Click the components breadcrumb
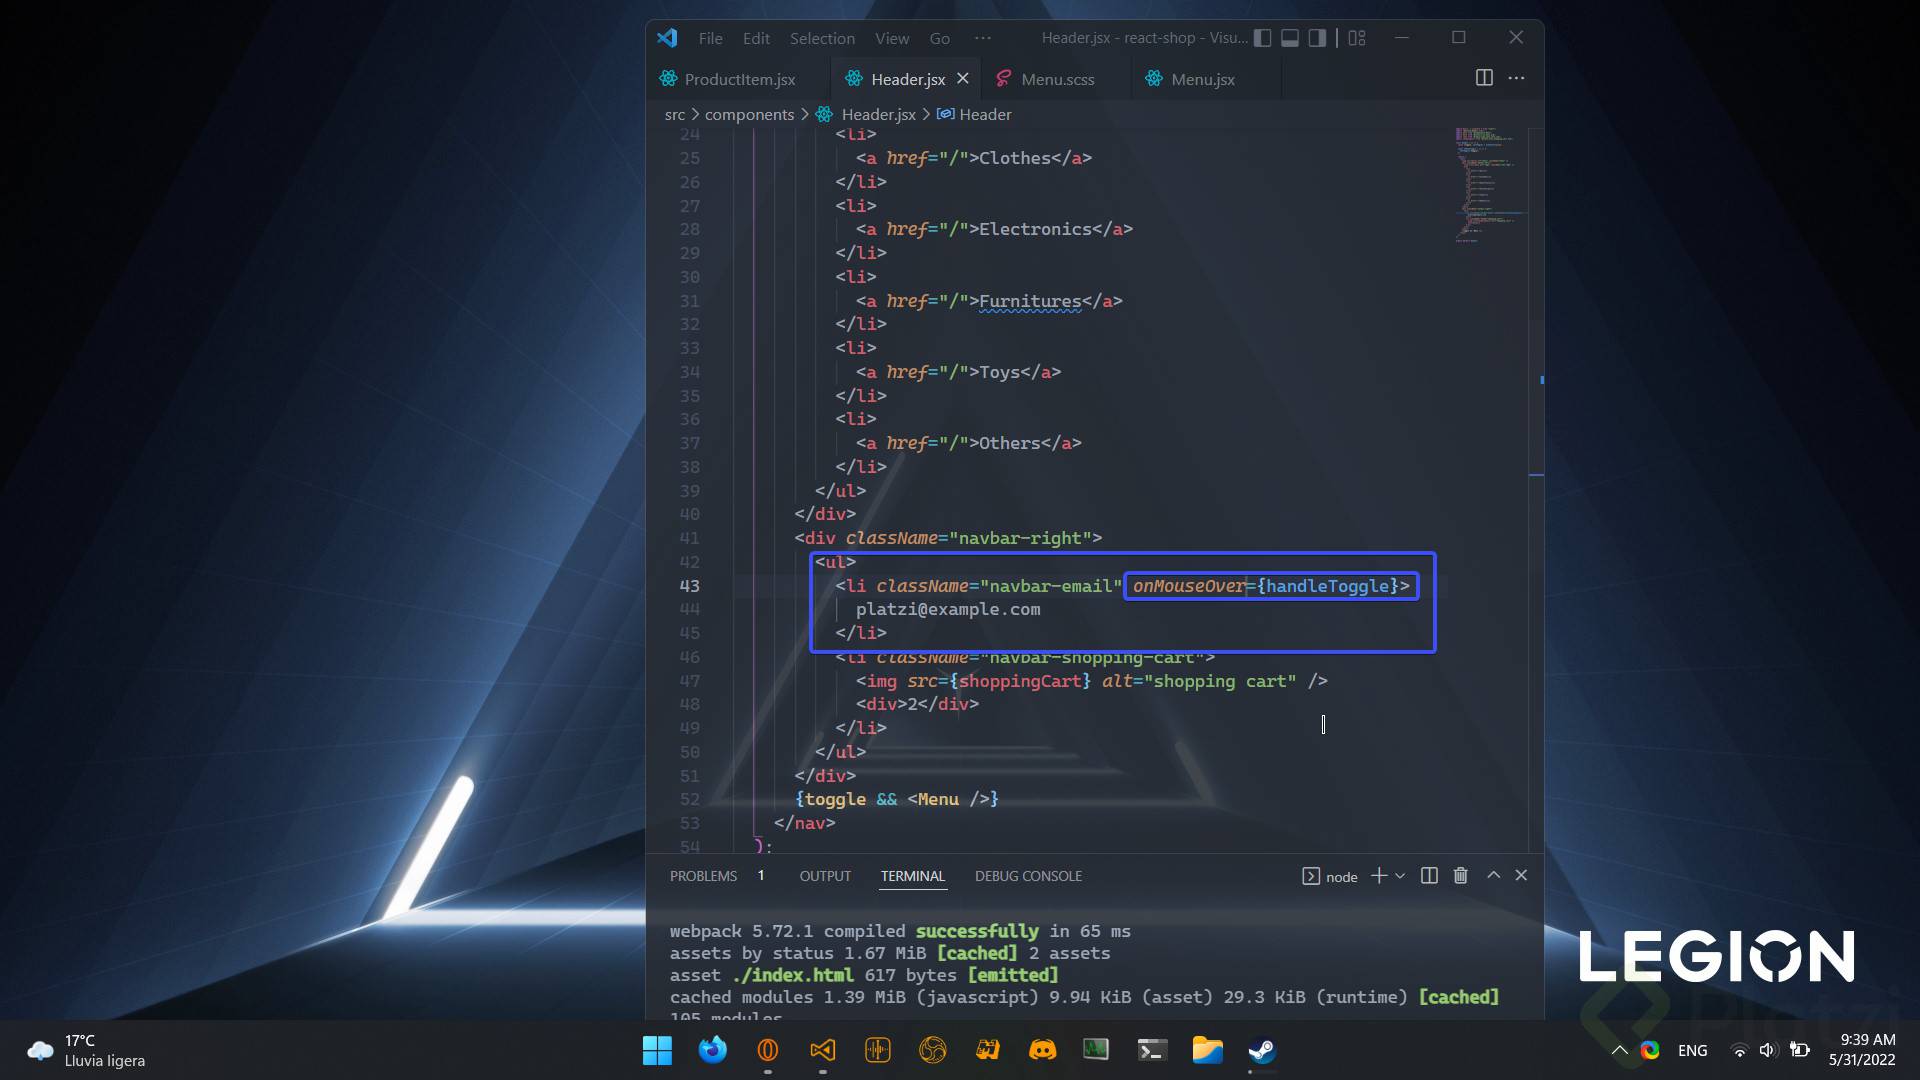1920x1080 pixels. tap(749, 114)
